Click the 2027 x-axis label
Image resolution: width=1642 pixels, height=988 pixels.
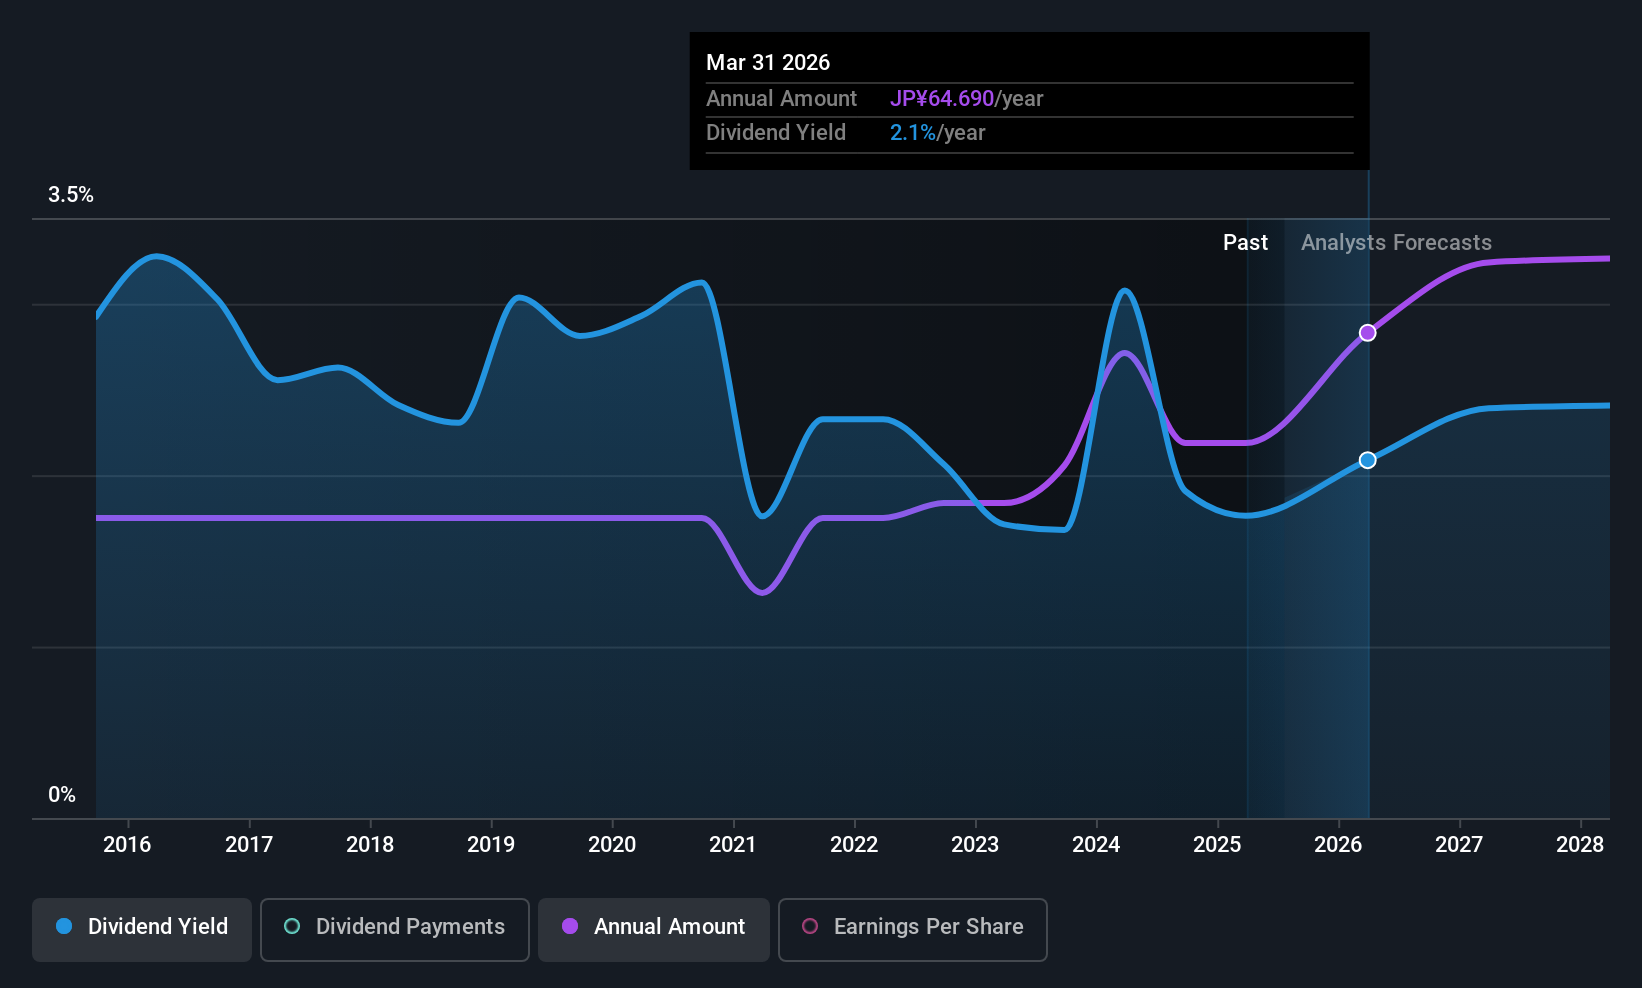click(x=1459, y=845)
